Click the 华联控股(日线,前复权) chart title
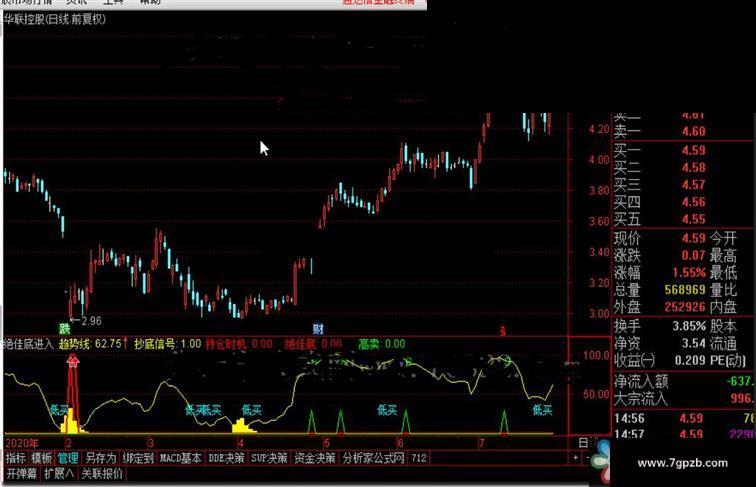 (54, 19)
